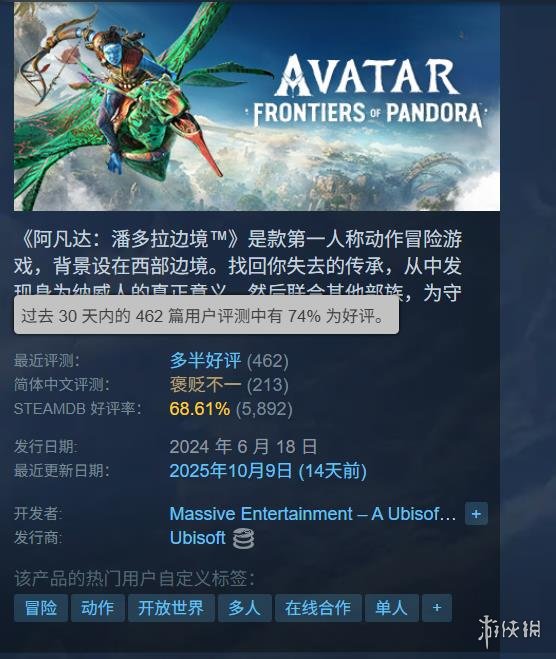
Task: Expand the developer list with the plus button
Action: pyautogui.click(x=476, y=514)
